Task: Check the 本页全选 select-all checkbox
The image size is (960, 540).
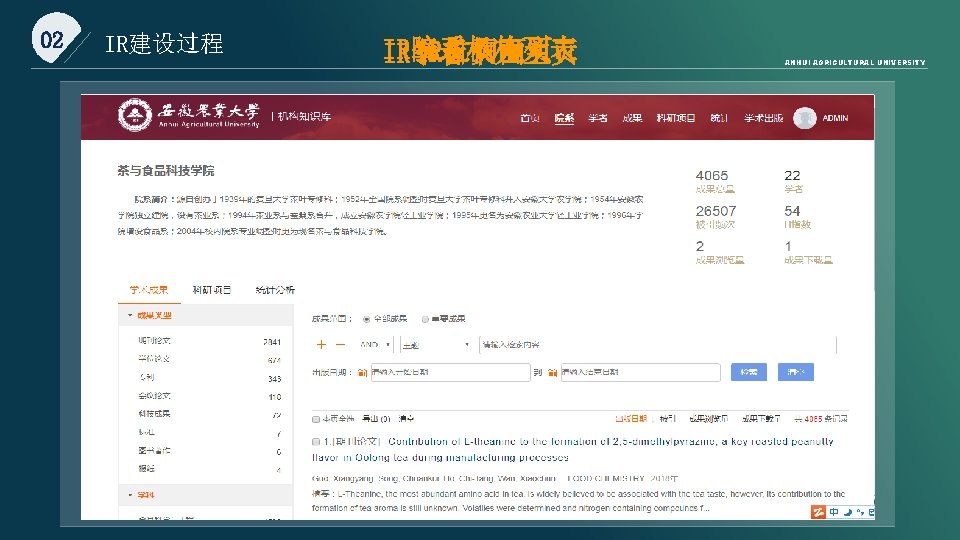Action: click(x=316, y=419)
